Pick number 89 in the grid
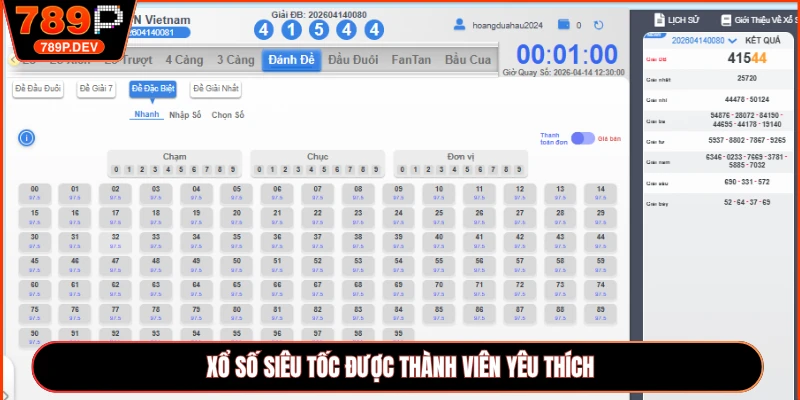Screen dimensions: 800x400 point(601,313)
